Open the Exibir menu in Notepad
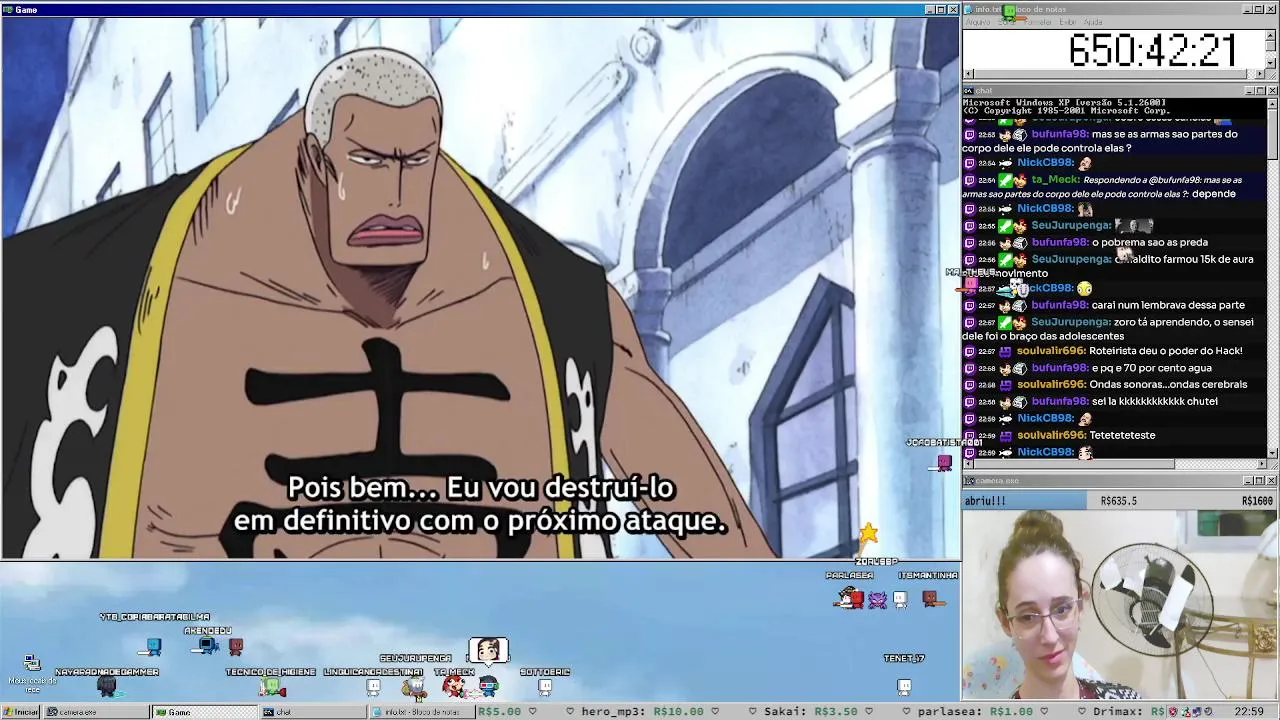The height and width of the screenshot is (720, 1280). tap(1067, 22)
